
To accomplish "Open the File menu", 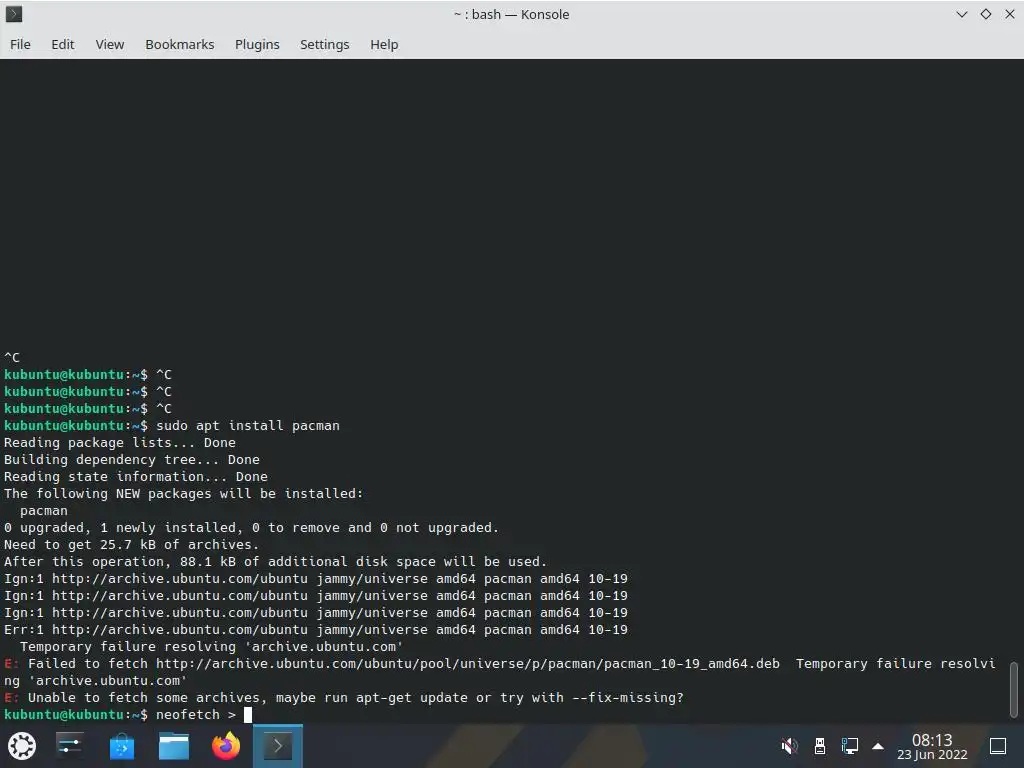I will click(20, 44).
